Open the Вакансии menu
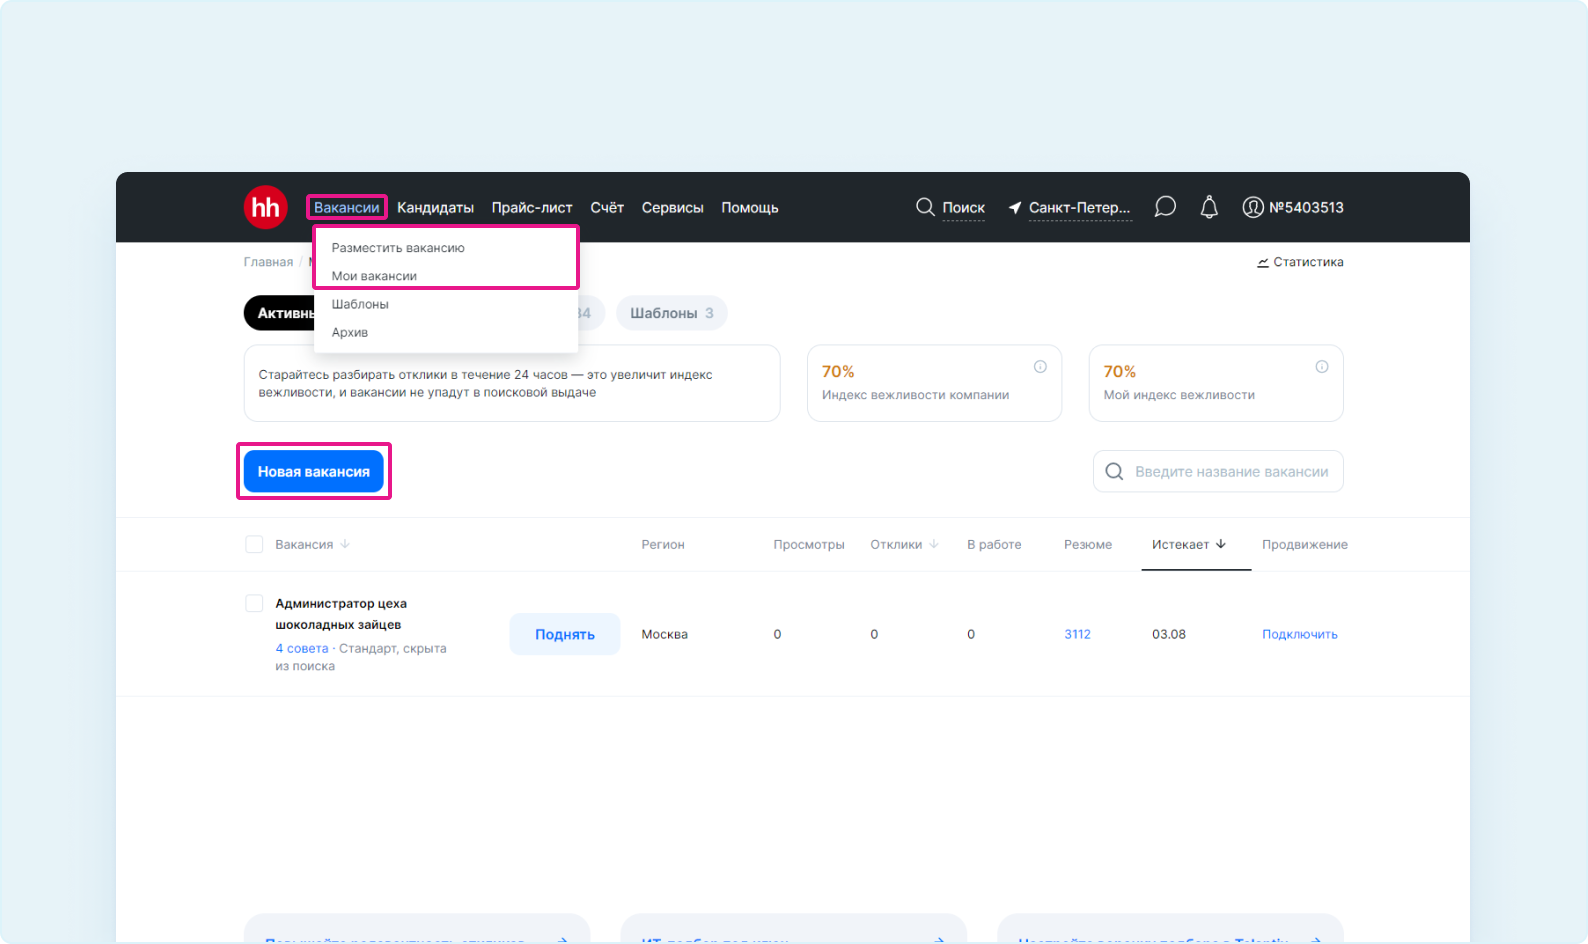The image size is (1588, 944). (x=347, y=208)
